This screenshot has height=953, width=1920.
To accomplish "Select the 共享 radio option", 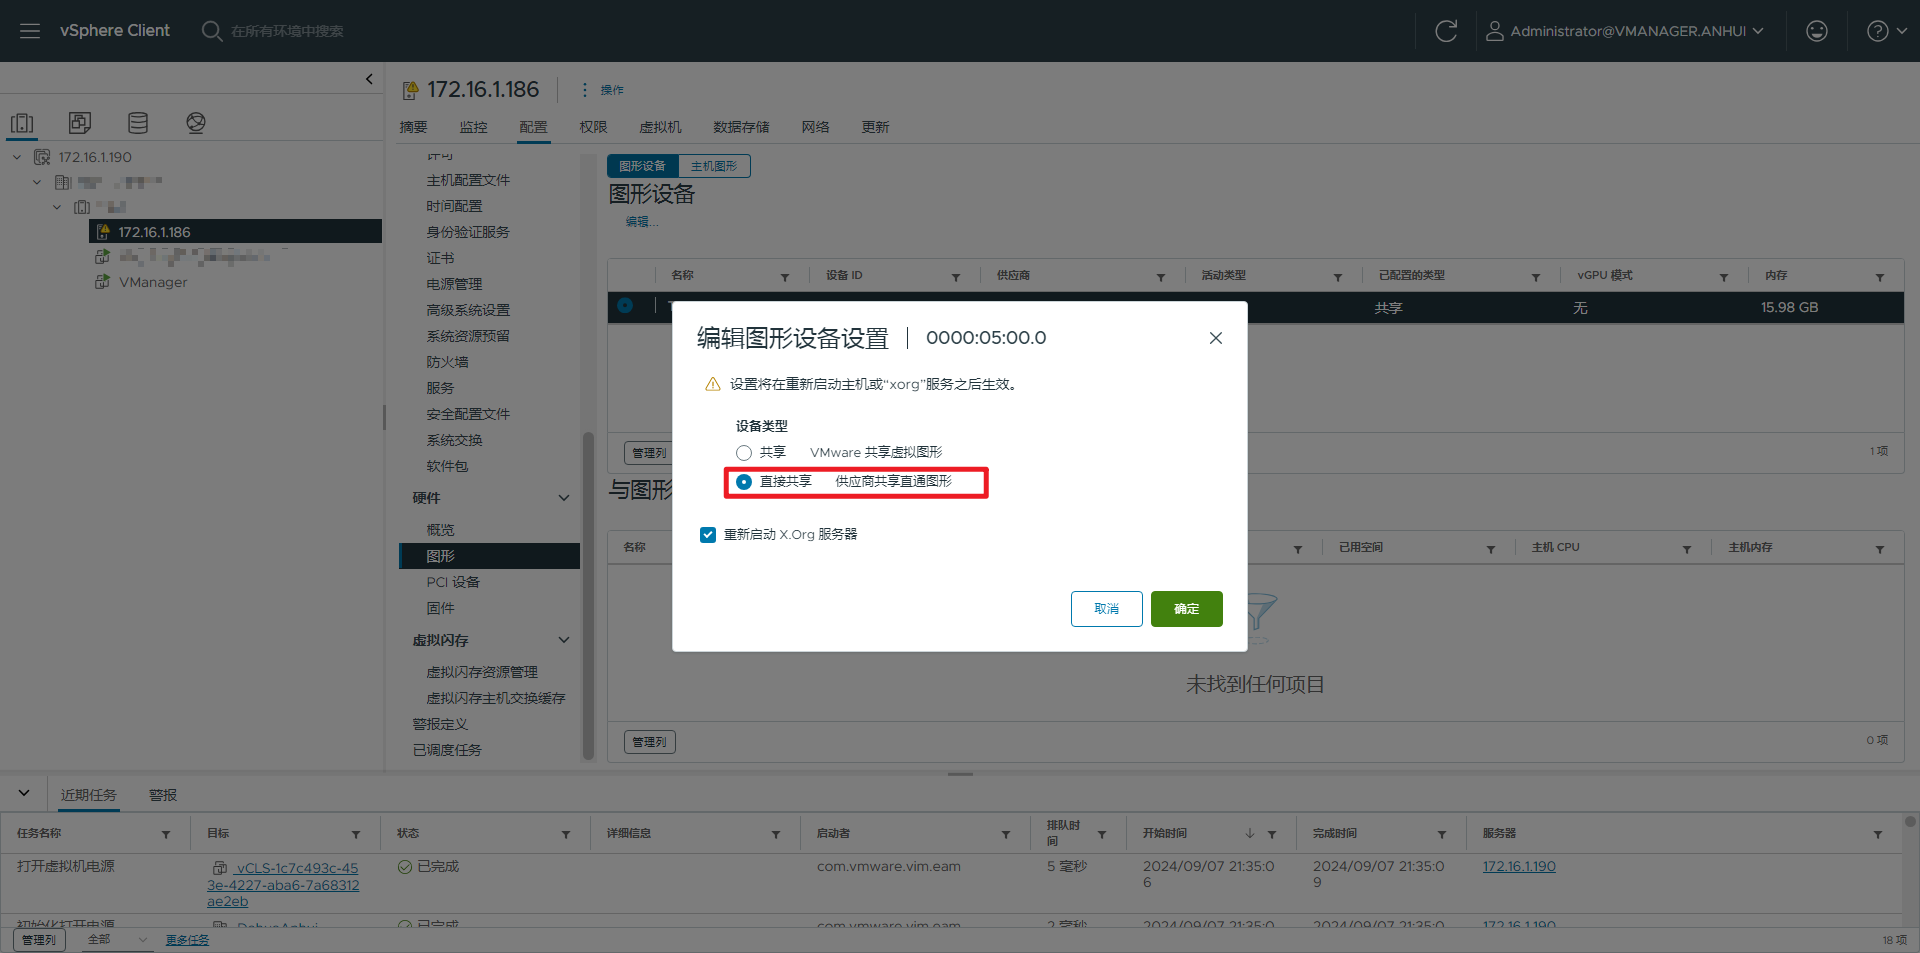I will point(744,453).
